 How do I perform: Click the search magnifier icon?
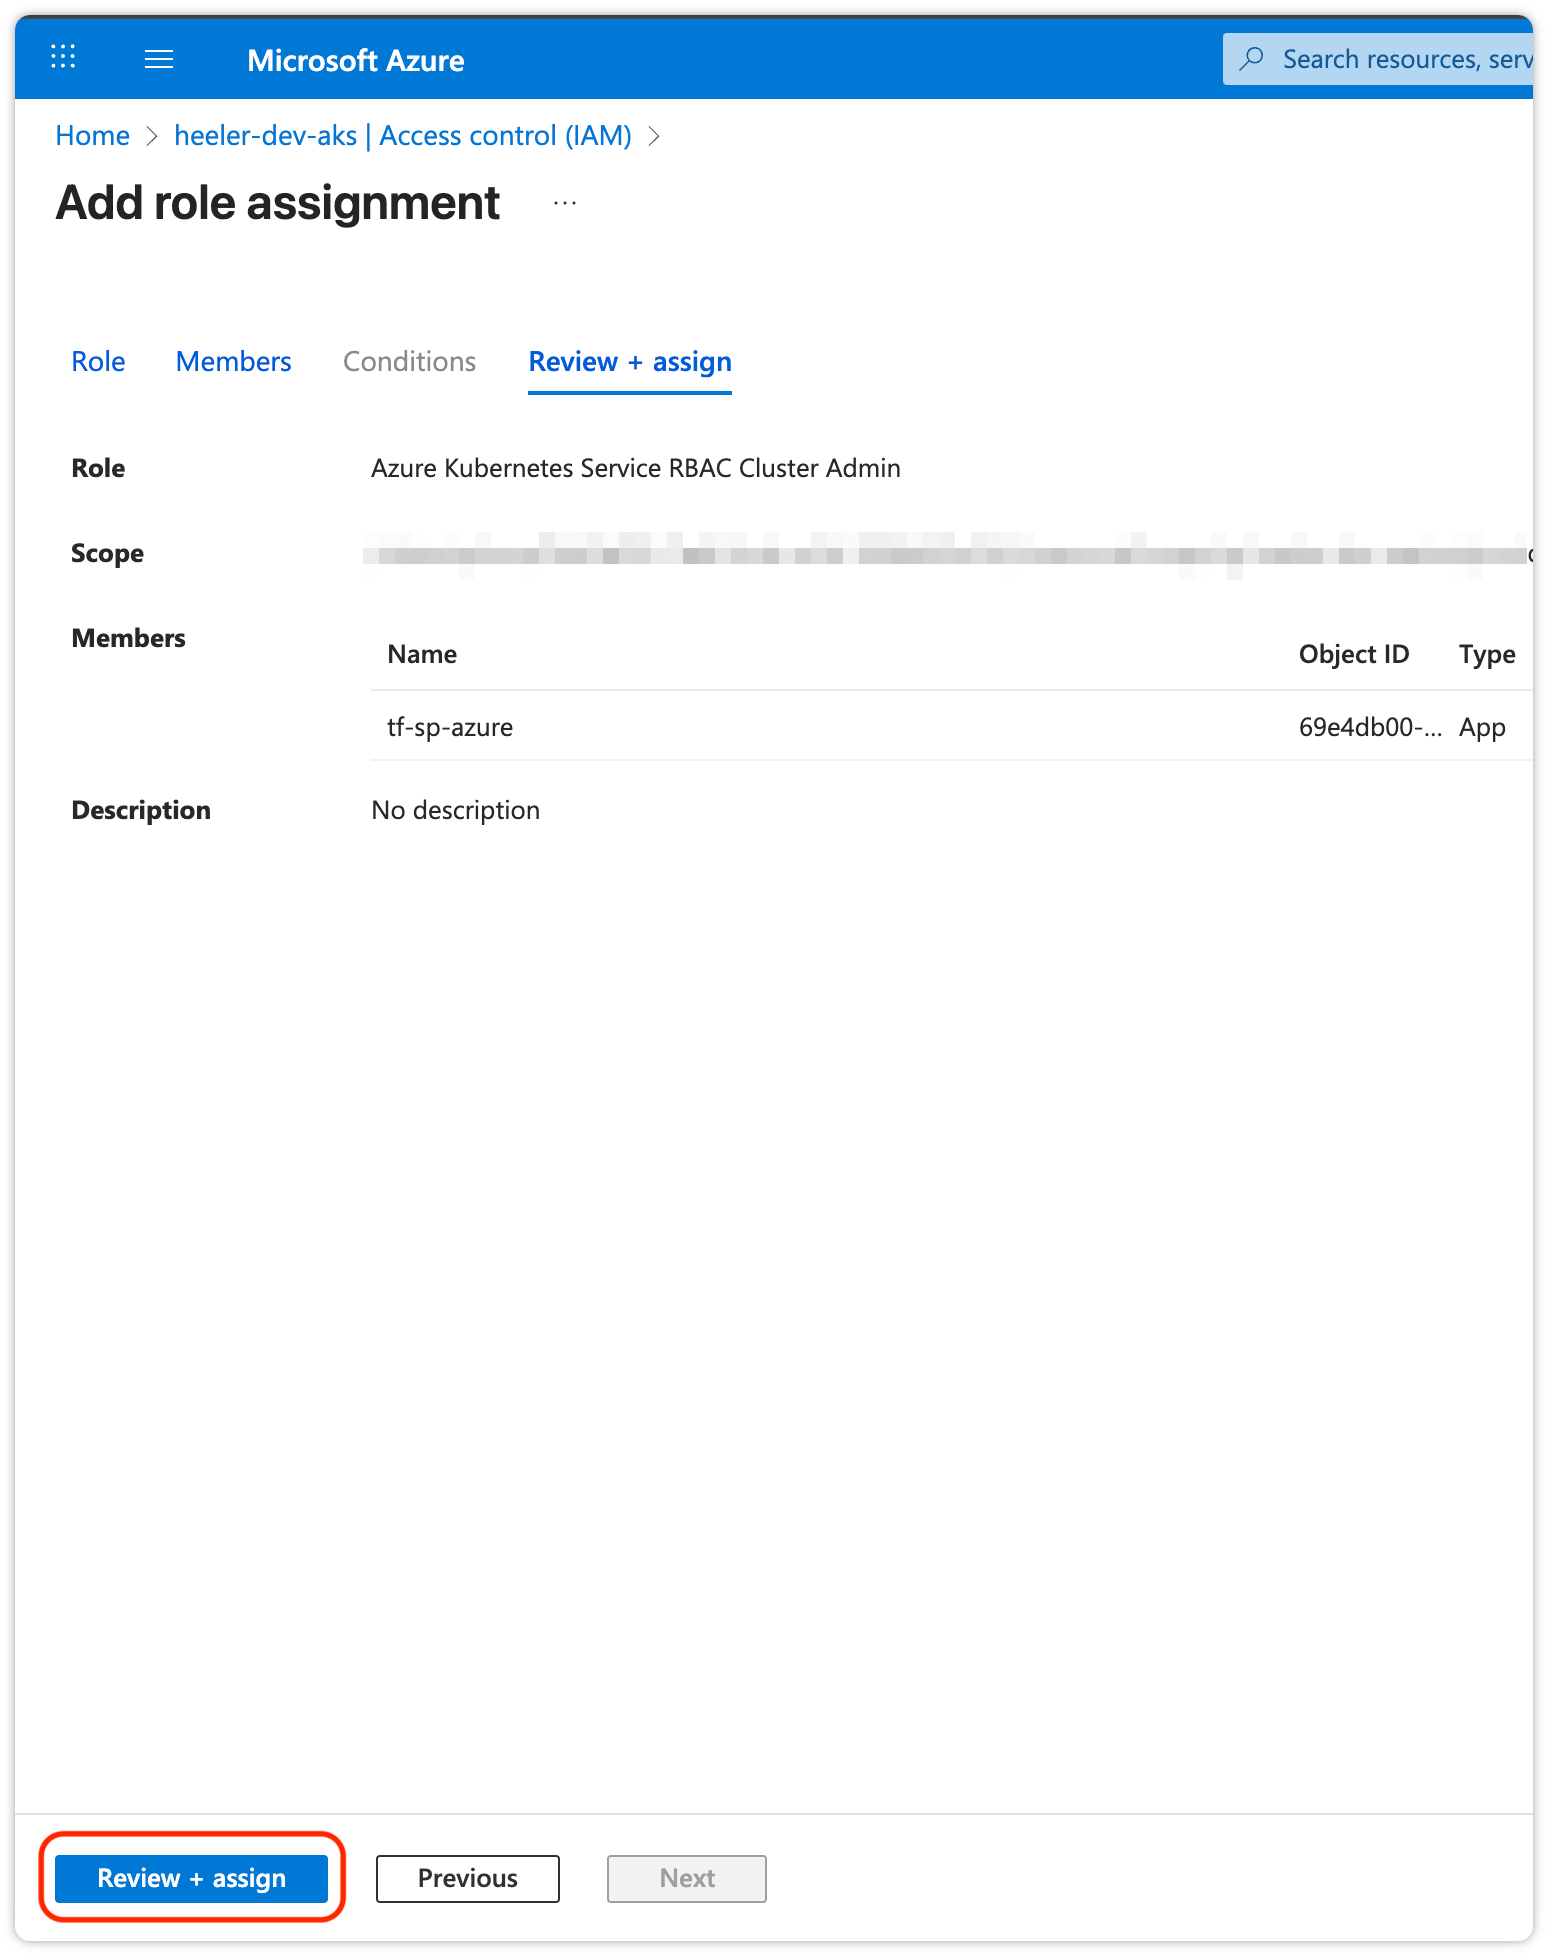tap(1251, 59)
